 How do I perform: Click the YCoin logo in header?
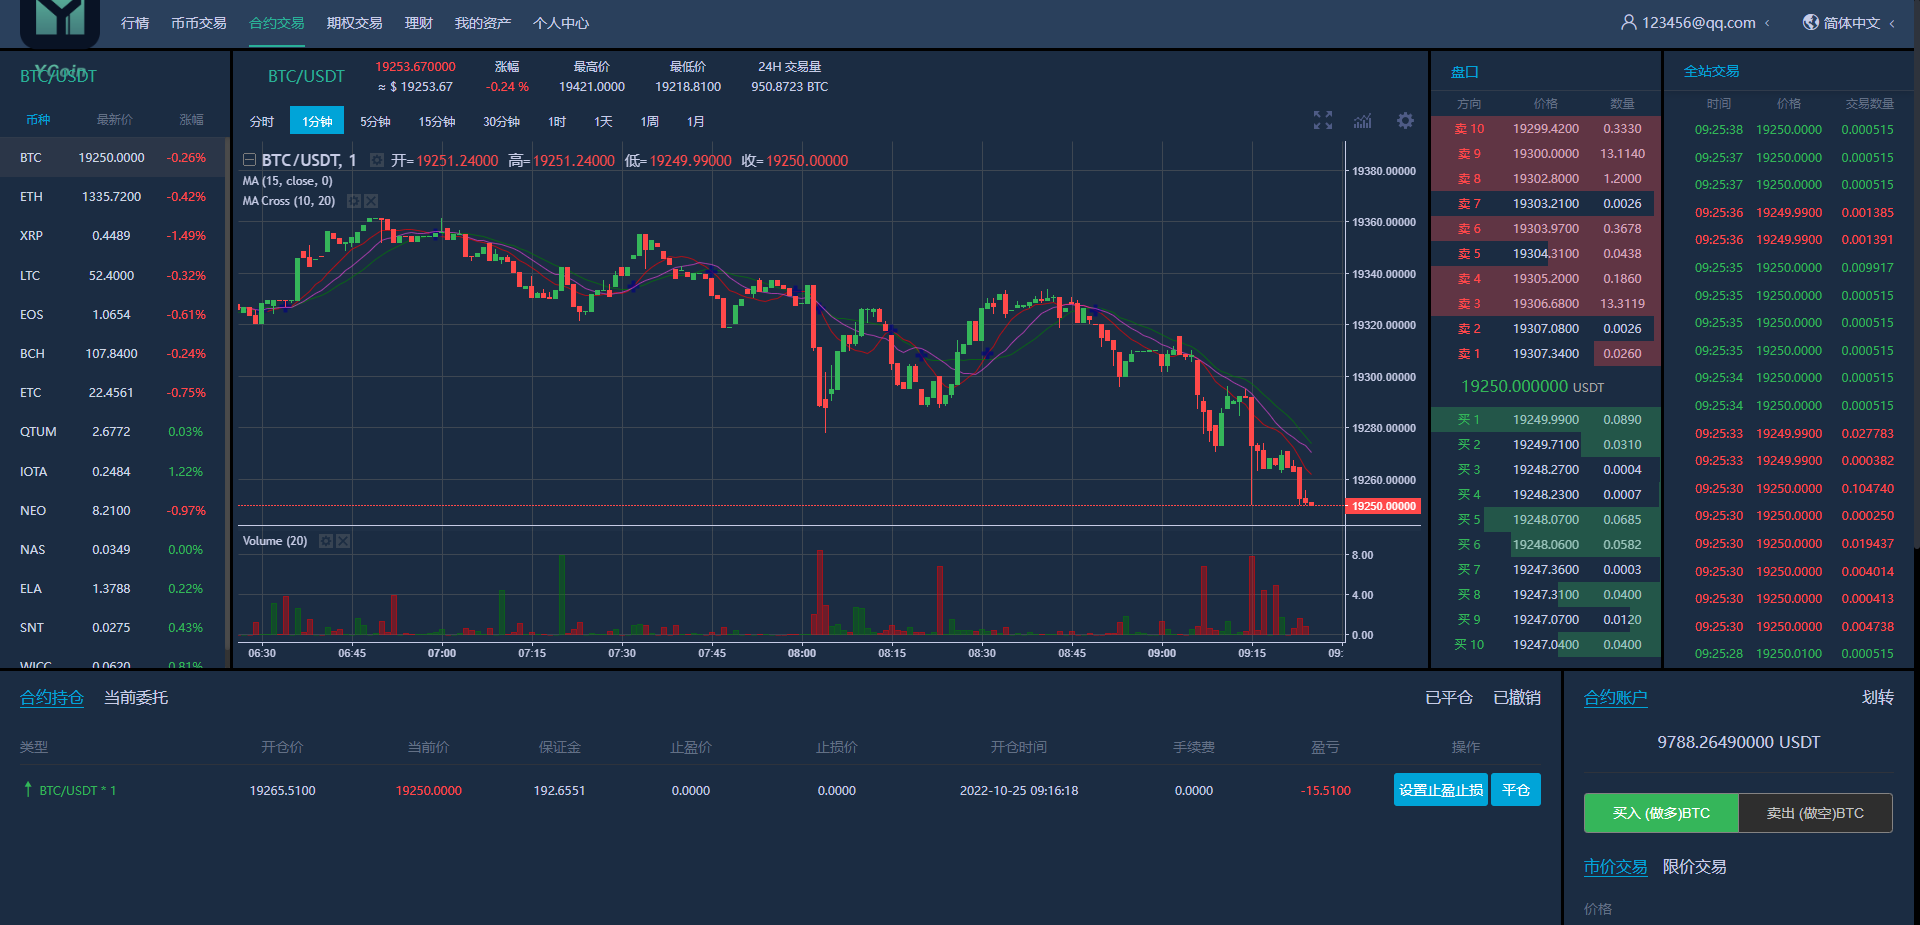[60, 22]
